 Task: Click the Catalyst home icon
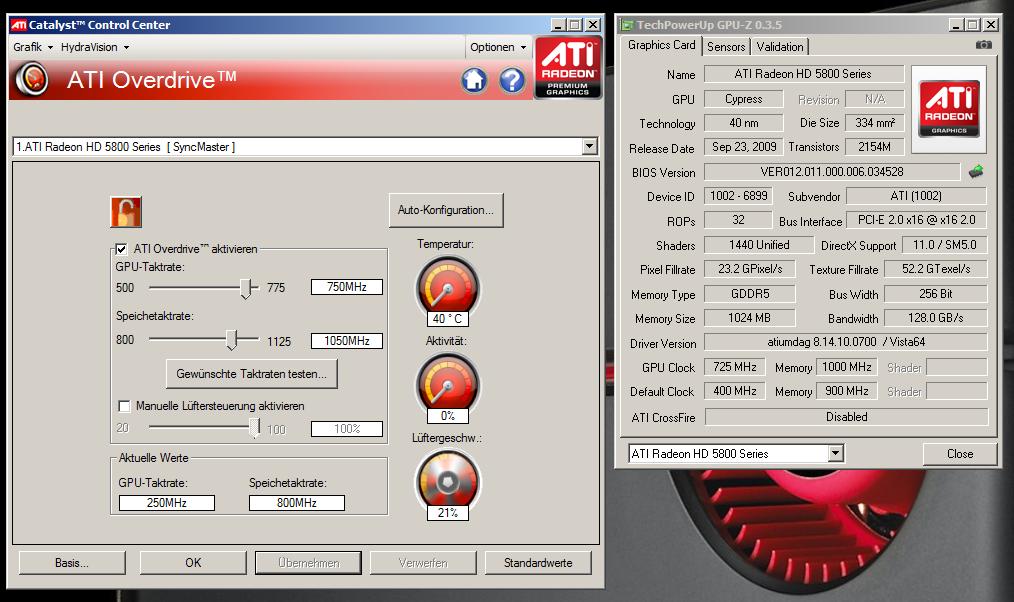tap(474, 80)
